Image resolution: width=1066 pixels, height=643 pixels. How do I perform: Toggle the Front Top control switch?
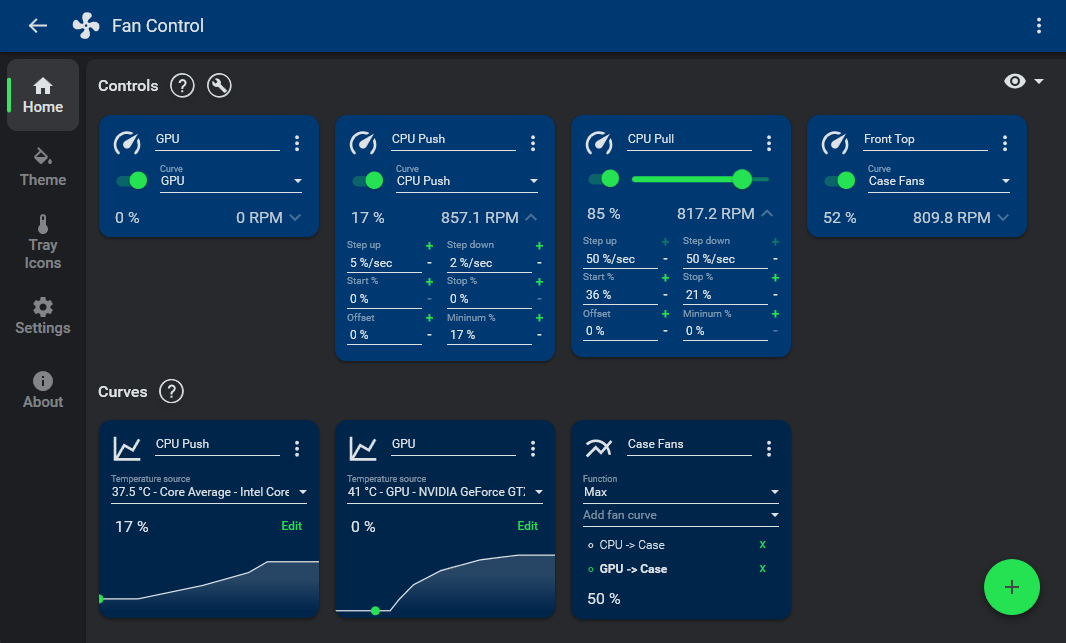(839, 181)
